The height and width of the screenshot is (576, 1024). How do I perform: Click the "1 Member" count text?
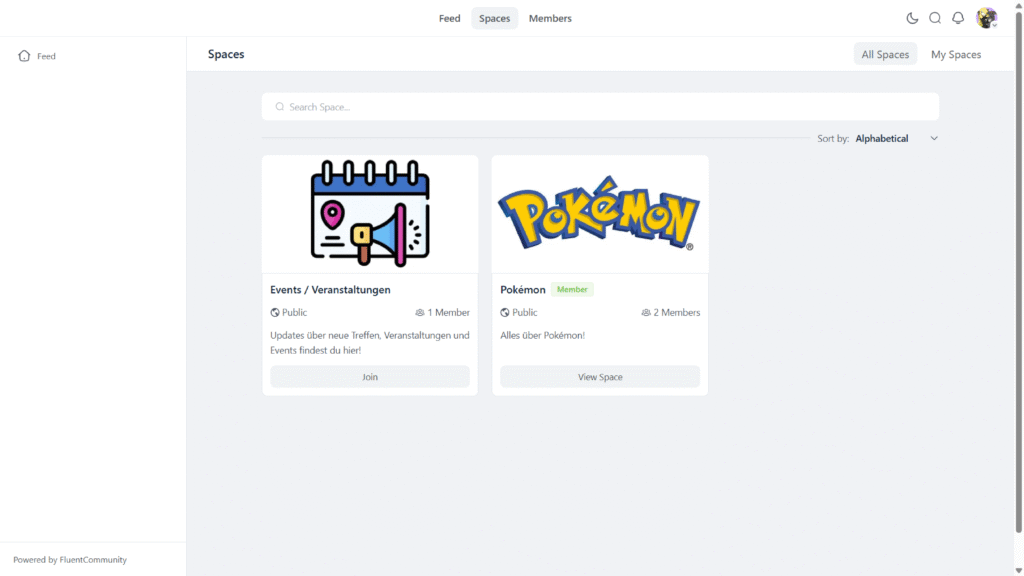(448, 313)
